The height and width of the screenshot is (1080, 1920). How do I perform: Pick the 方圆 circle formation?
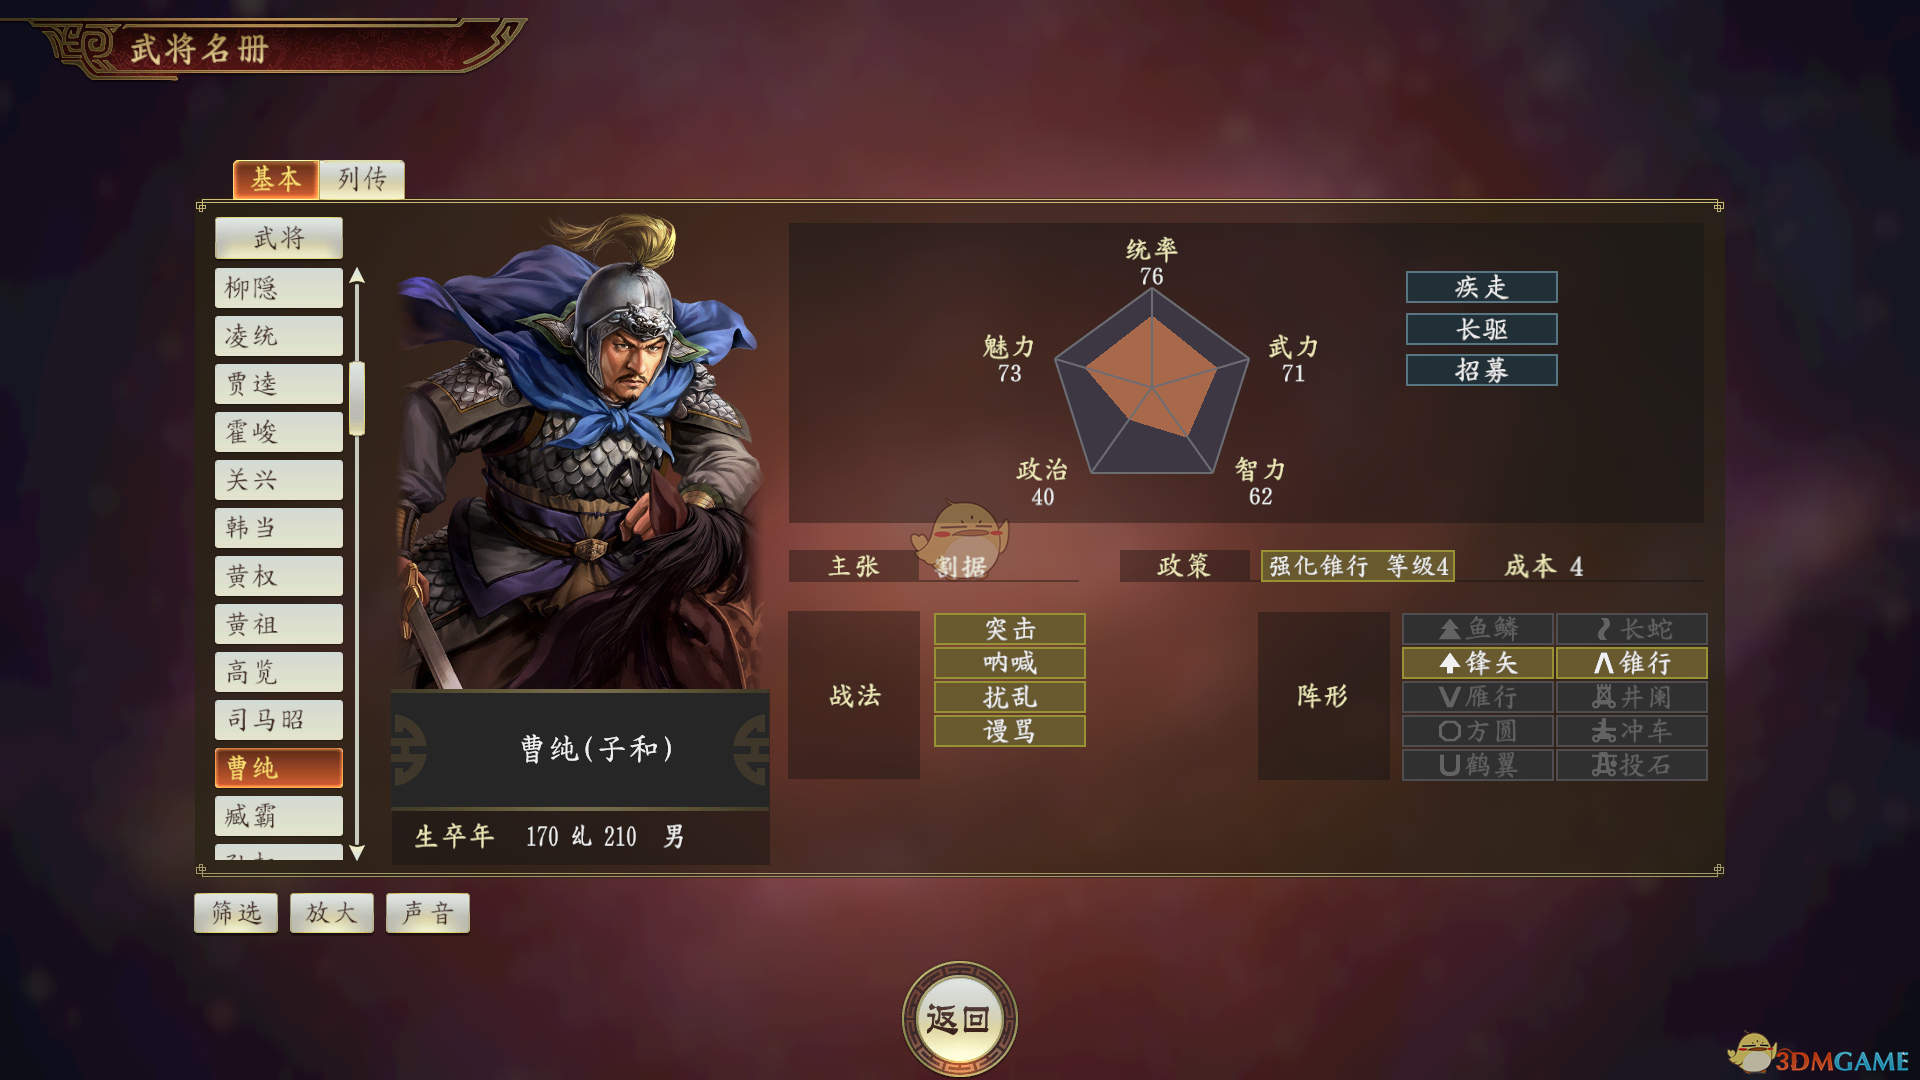(1477, 731)
